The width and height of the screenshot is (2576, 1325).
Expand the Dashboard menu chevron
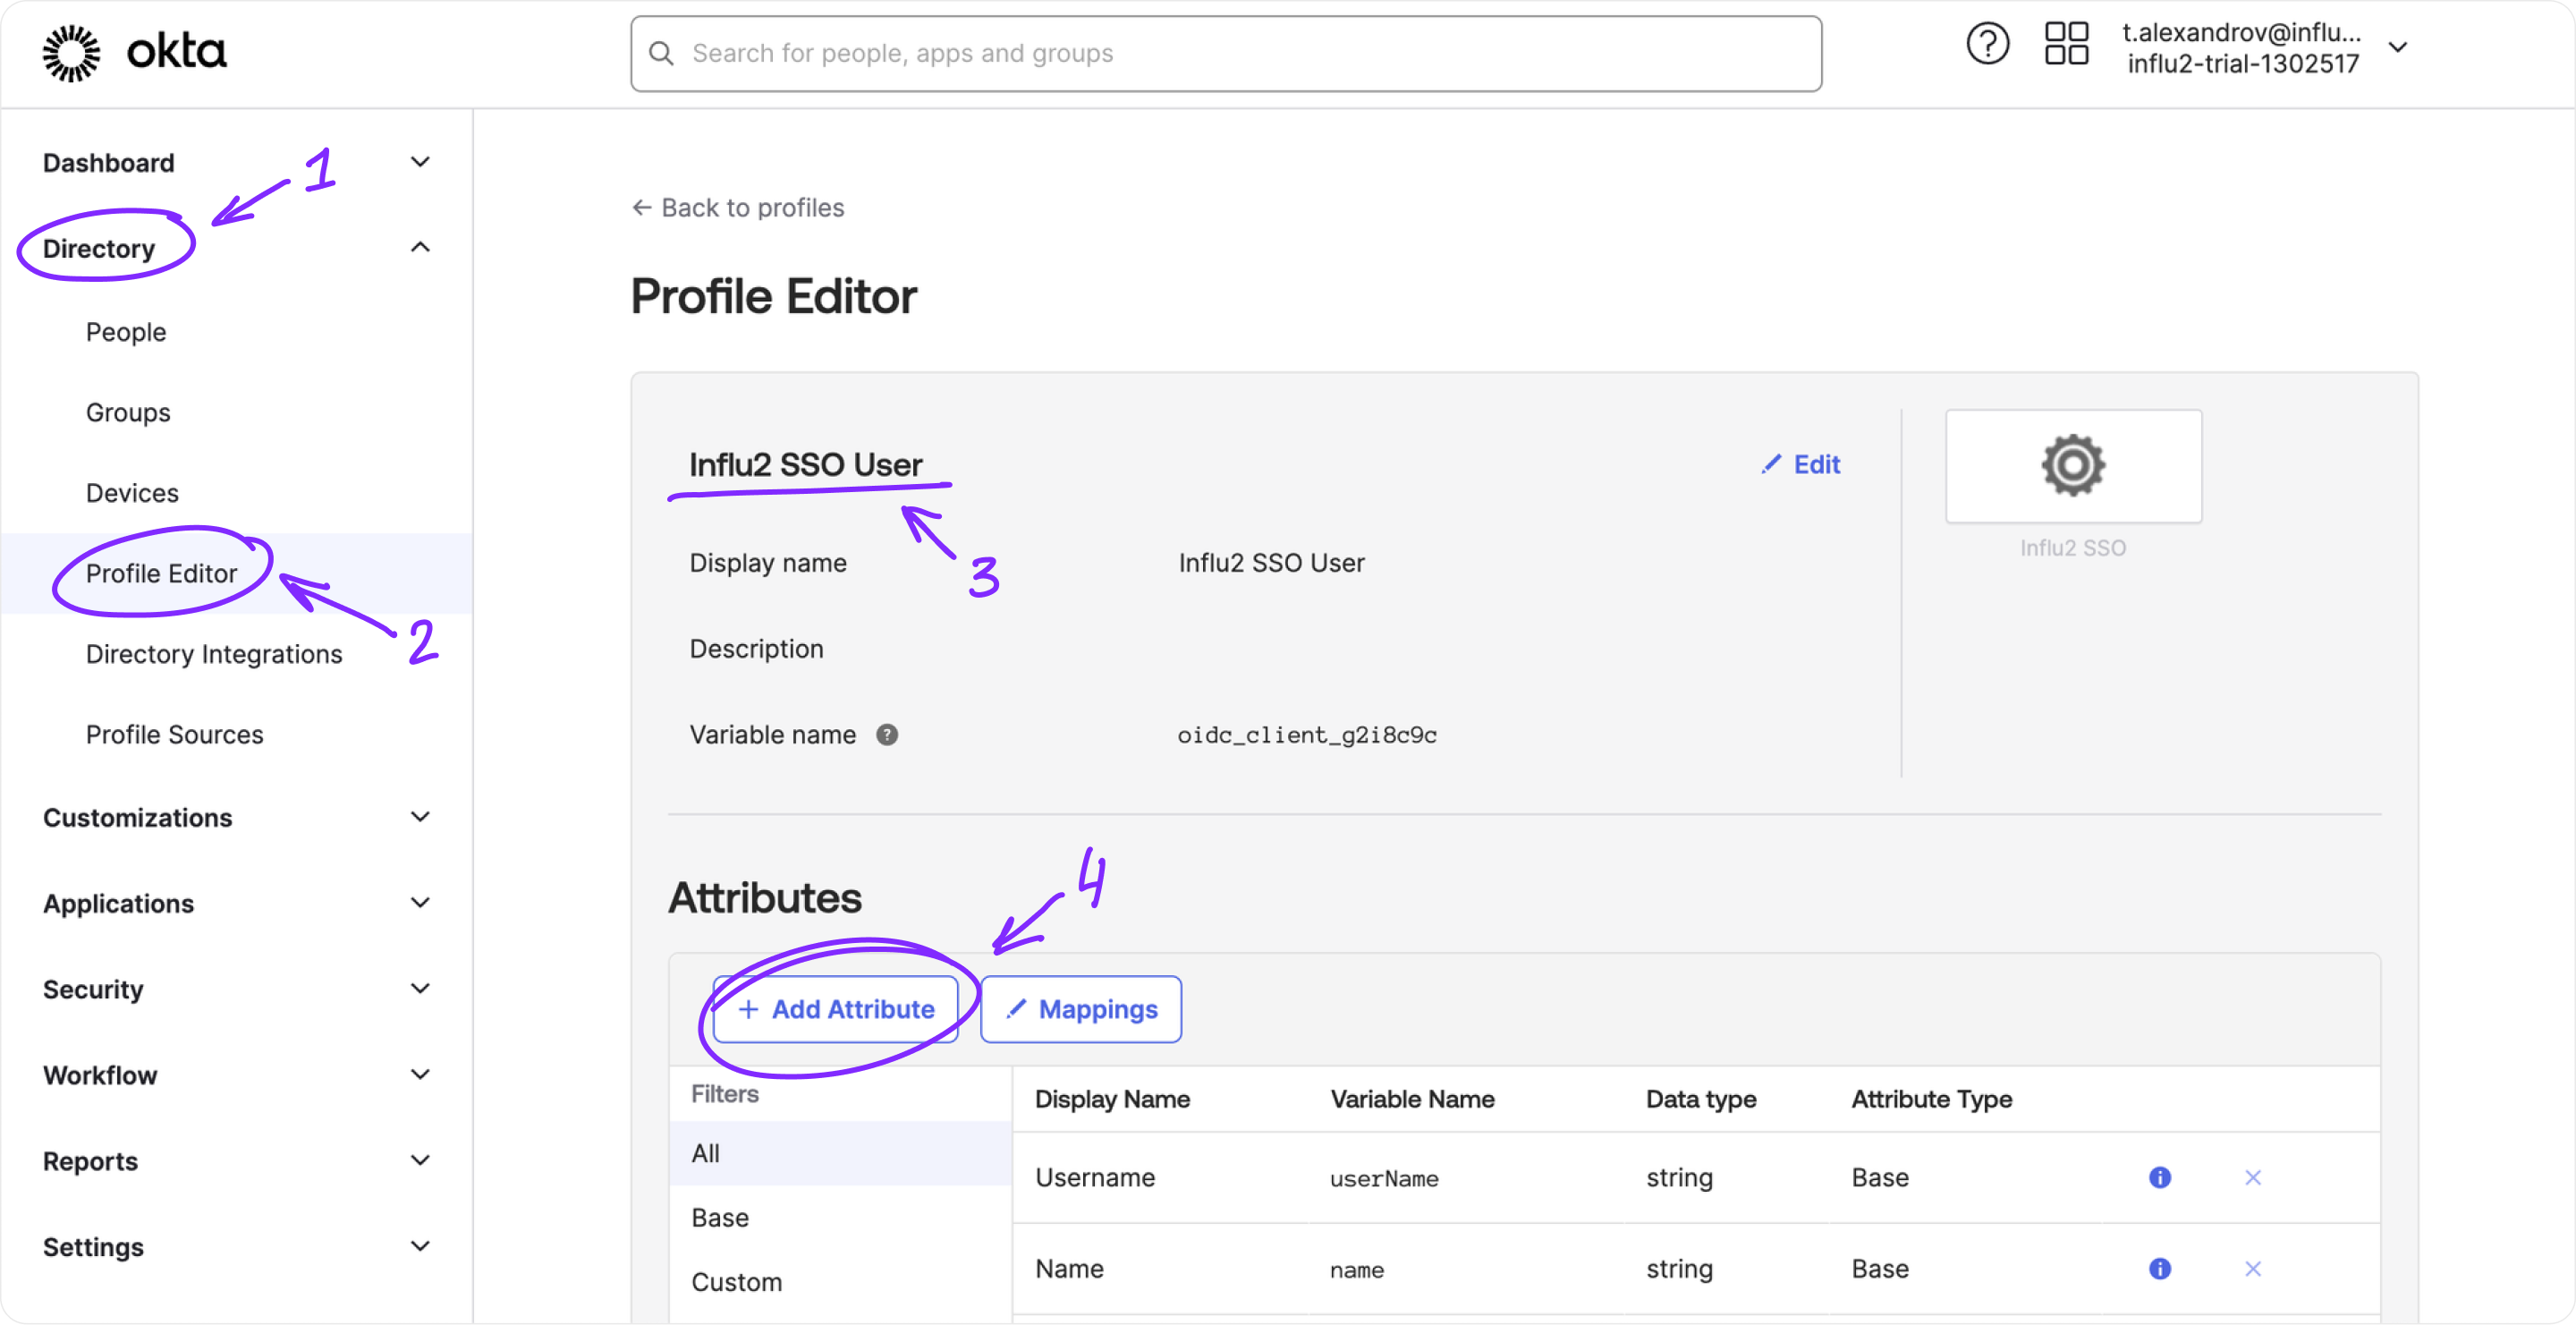421,162
